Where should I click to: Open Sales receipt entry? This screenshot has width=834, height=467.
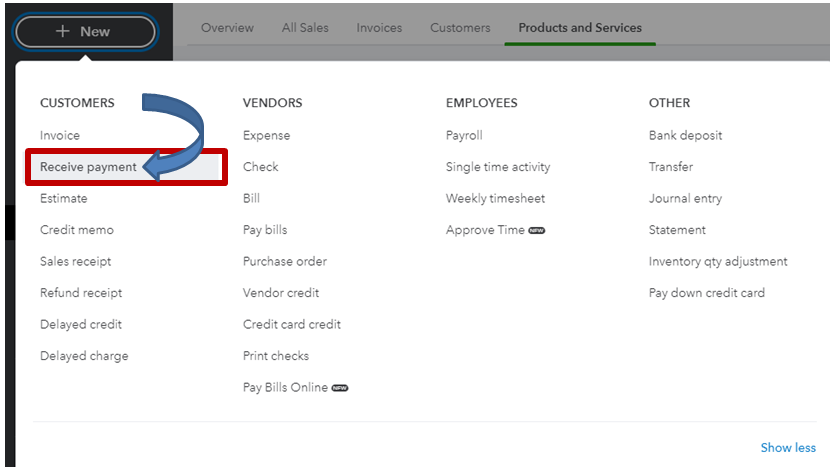tap(76, 261)
